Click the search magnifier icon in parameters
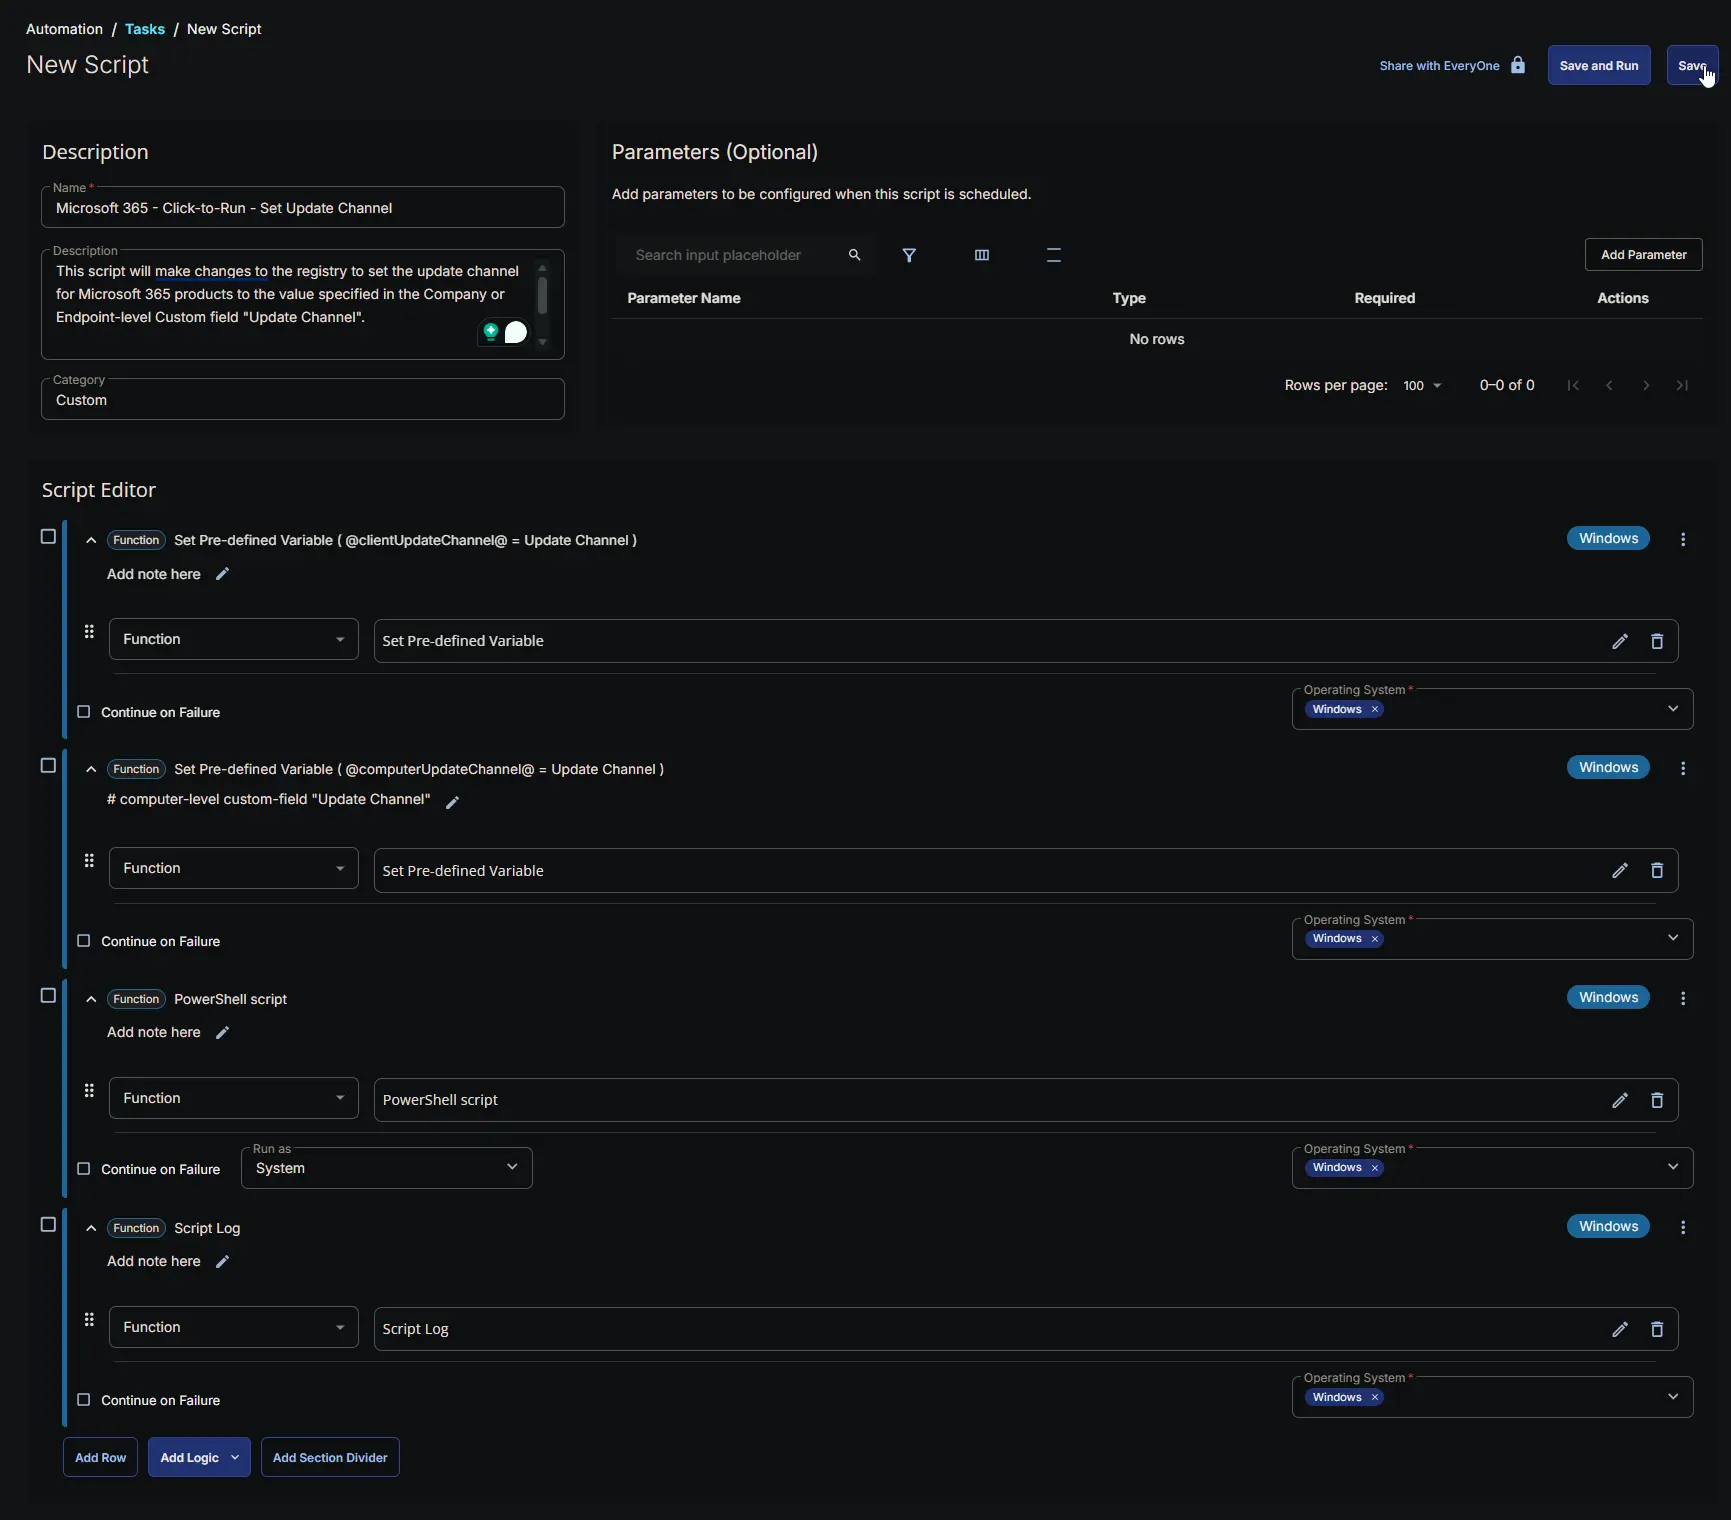This screenshot has height=1520, width=1731. 854,255
